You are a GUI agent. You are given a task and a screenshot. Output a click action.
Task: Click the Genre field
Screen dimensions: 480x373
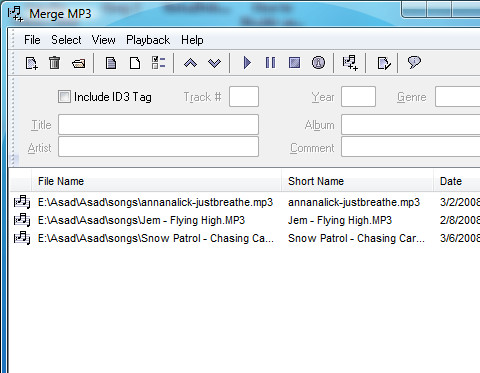click(457, 97)
